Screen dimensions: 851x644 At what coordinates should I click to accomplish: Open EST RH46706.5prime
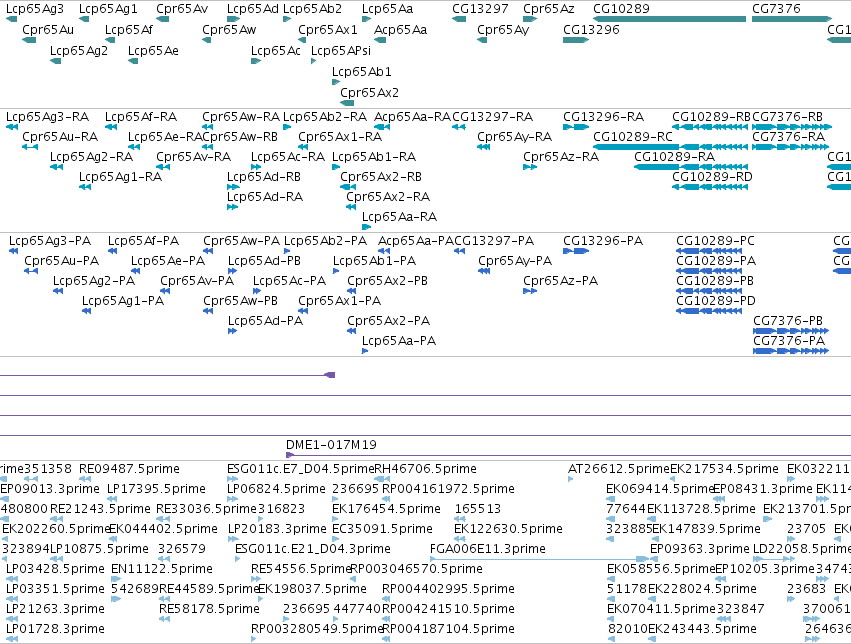pyautogui.click(x=426, y=469)
